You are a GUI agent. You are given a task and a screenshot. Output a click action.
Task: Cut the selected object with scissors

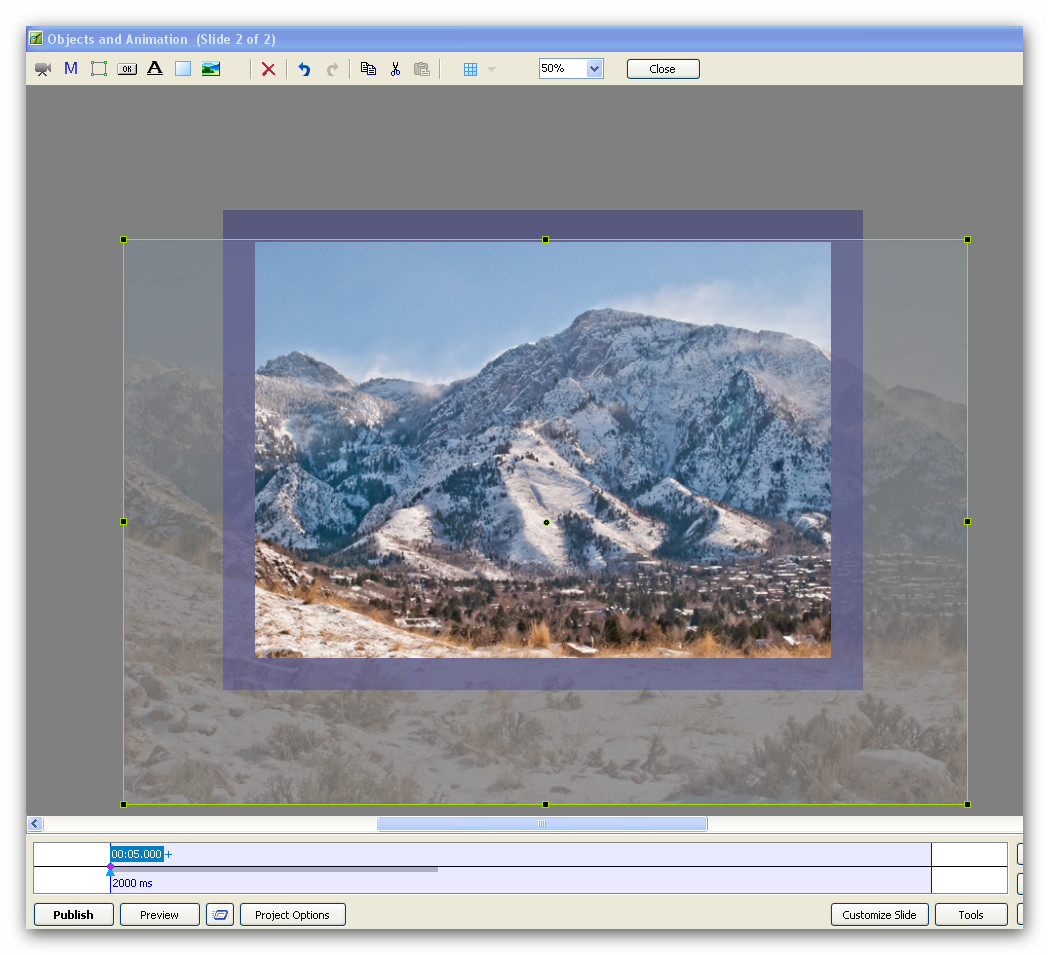tap(395, 69)
